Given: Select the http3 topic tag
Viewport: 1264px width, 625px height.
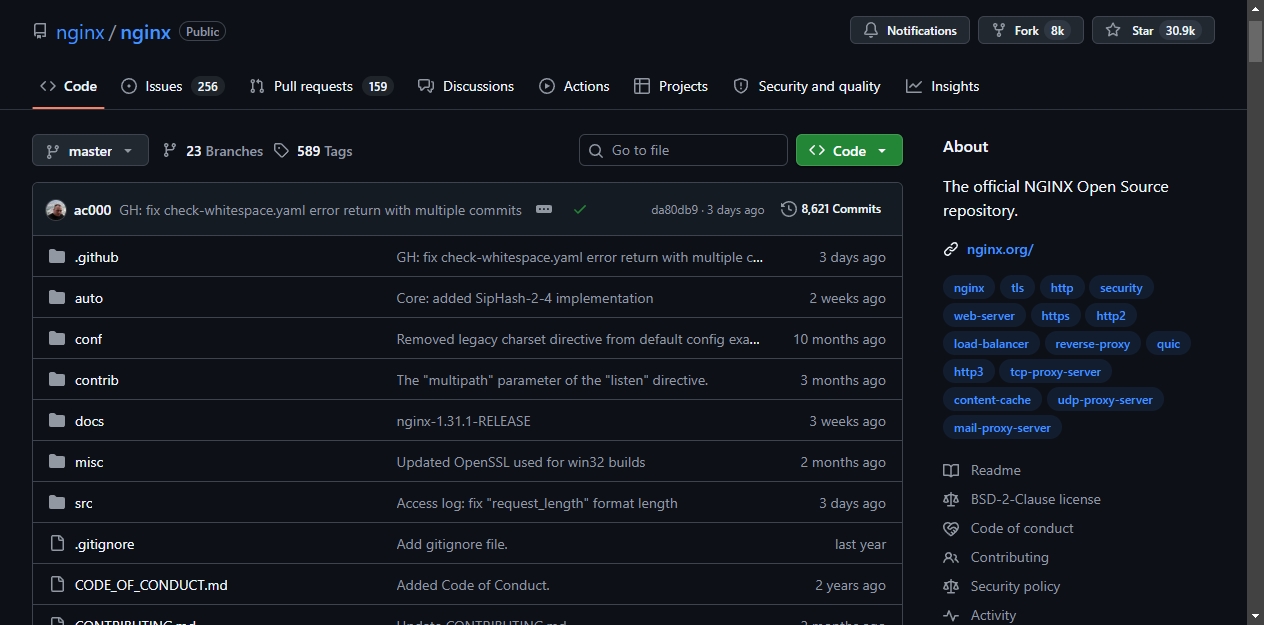Looking at the screenshot, I should [968, 371].
